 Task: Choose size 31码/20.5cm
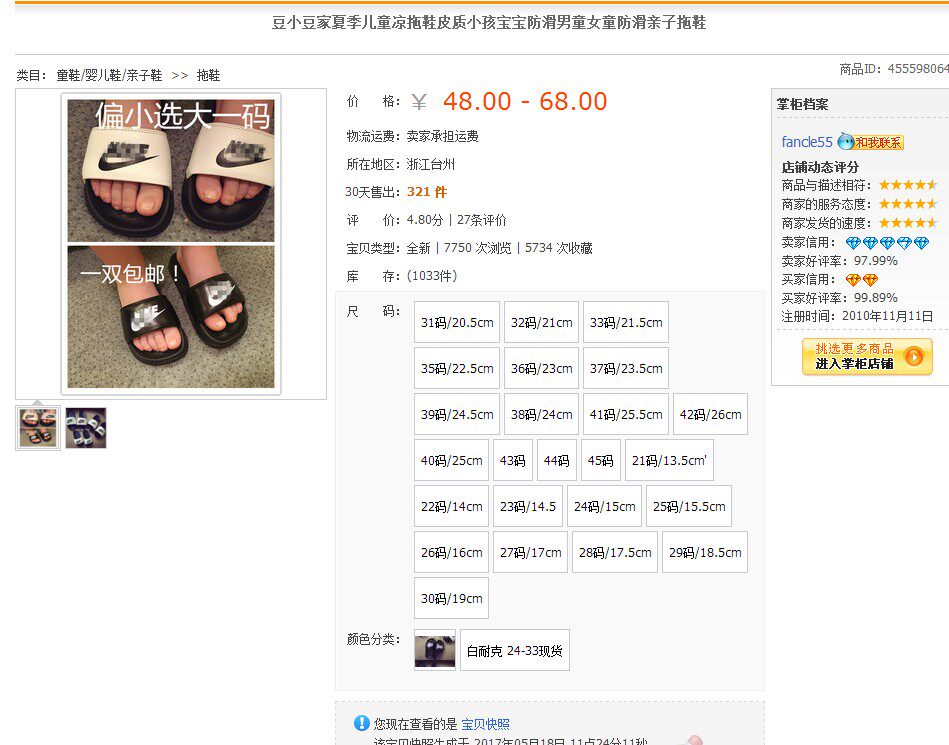point(457,323)
